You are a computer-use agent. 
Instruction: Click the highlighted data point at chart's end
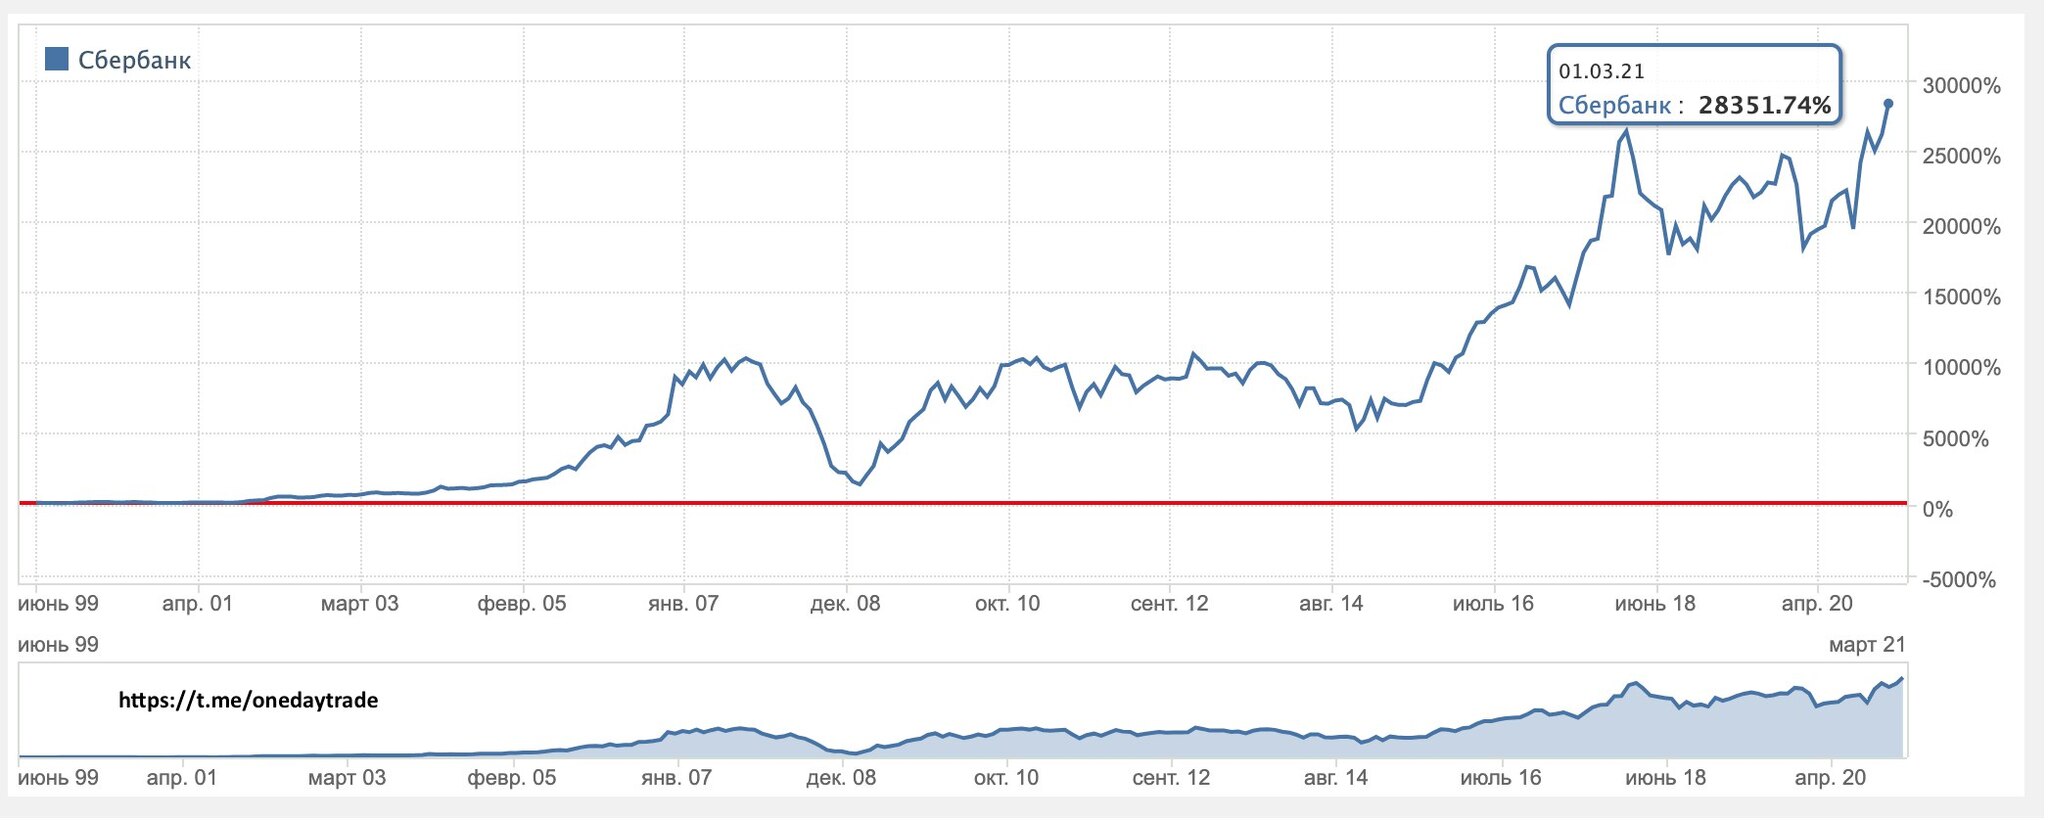1888,104
